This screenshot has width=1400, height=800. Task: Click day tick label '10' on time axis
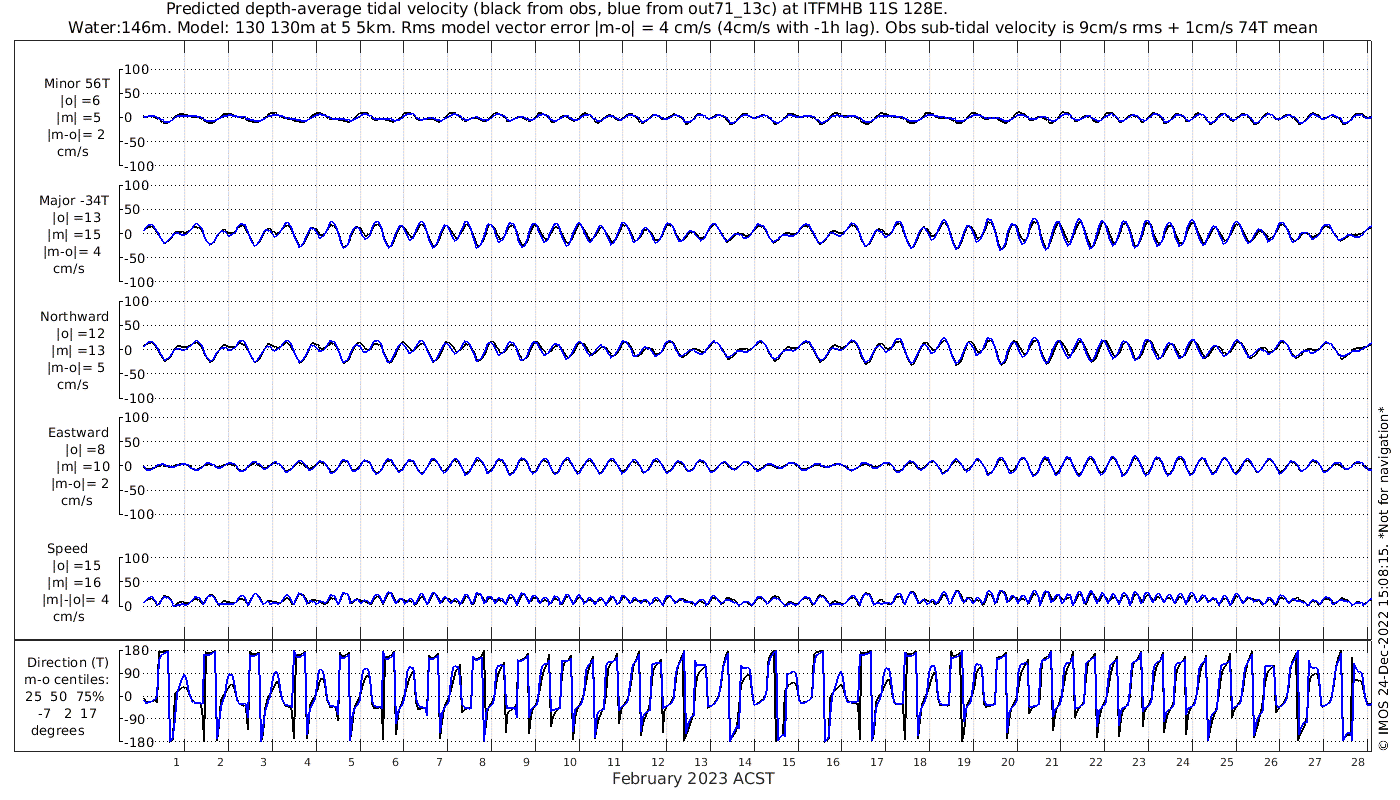click(x=570, y=762)
